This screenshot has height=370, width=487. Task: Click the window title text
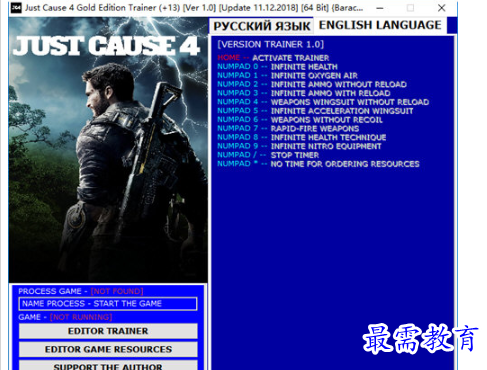194,8
